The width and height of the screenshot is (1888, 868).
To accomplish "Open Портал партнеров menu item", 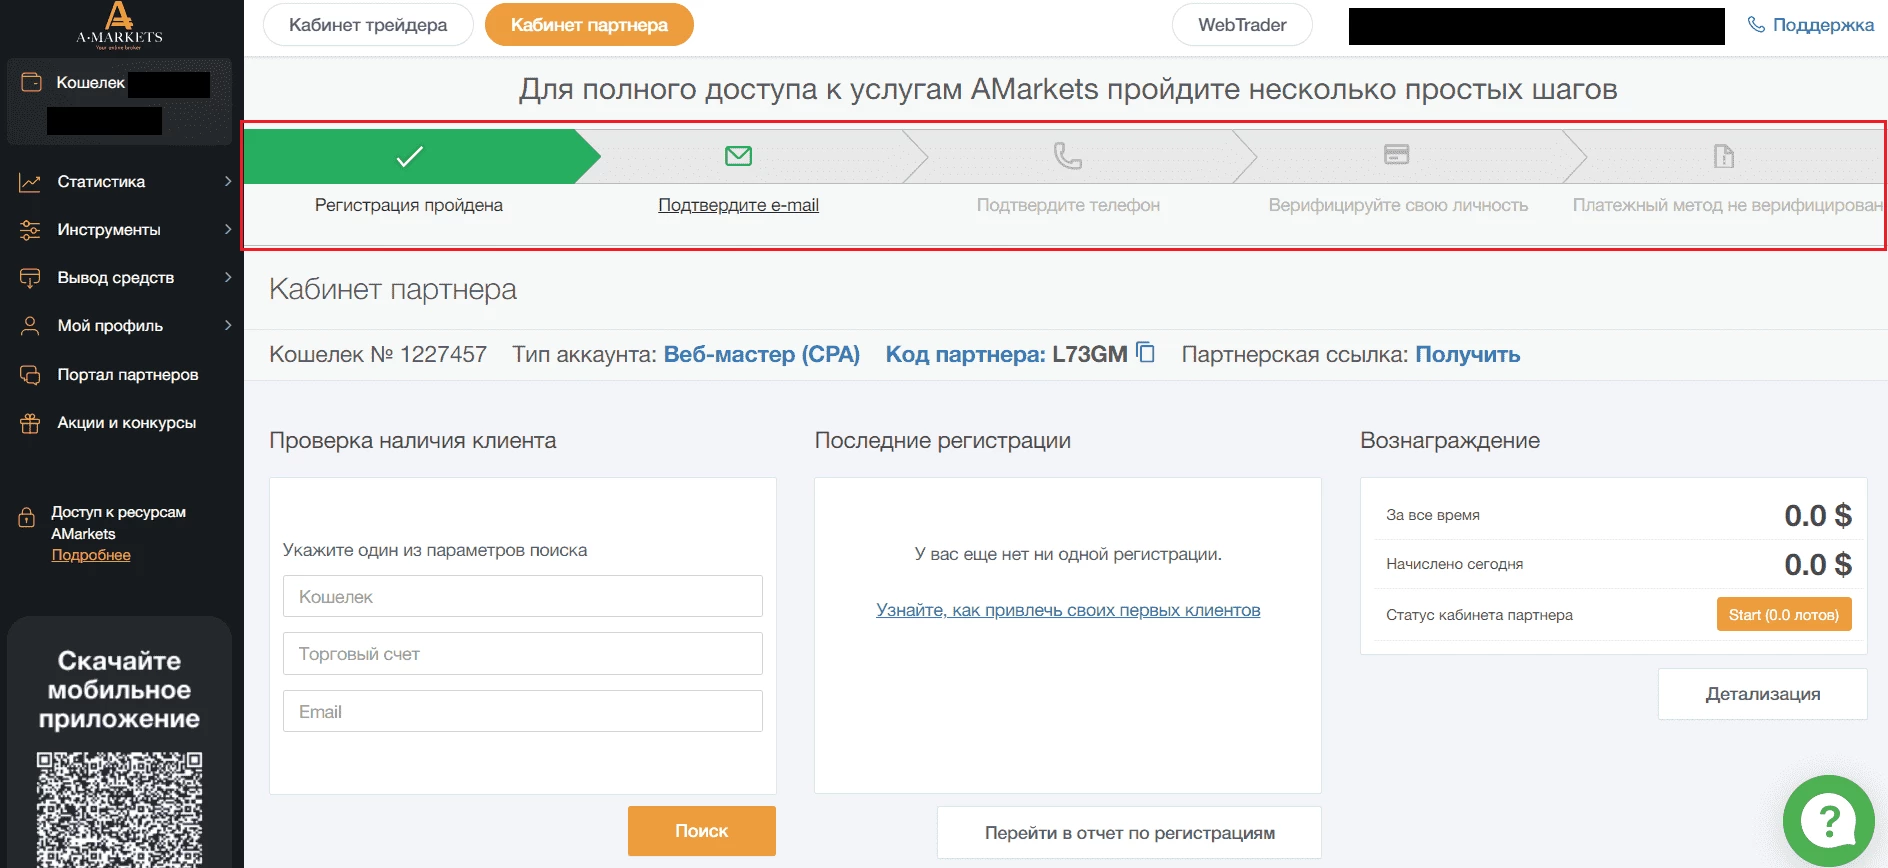I will pyautogui.click(x=128, y=375).
